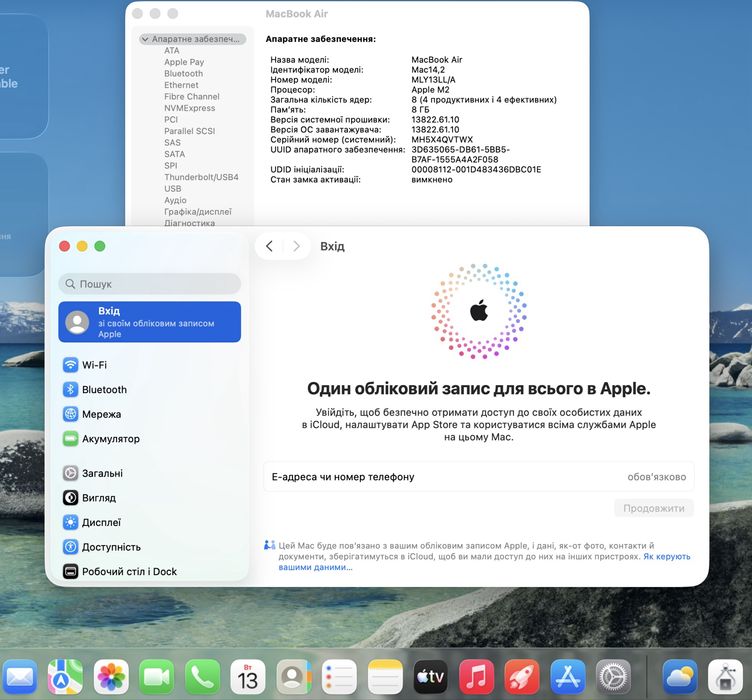The width and height of the screenshot is (752, 700).
Task: Open Доступність accessibility settings
Action: point(150,547)
